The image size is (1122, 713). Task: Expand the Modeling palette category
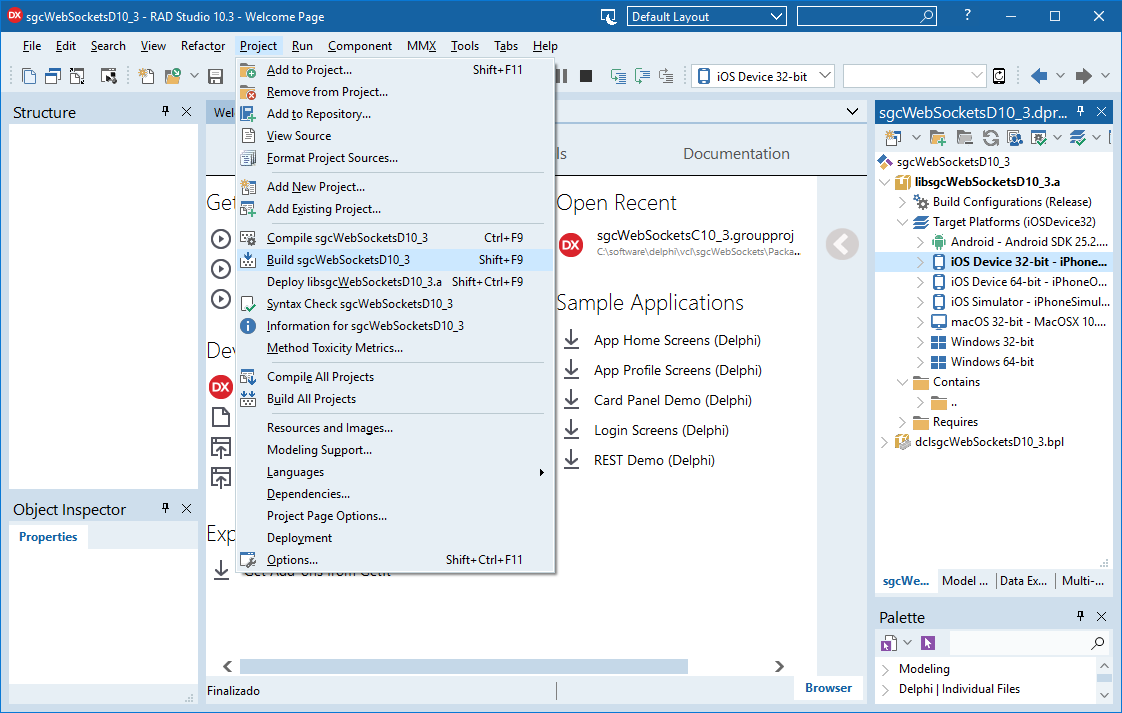pos(885,669)
